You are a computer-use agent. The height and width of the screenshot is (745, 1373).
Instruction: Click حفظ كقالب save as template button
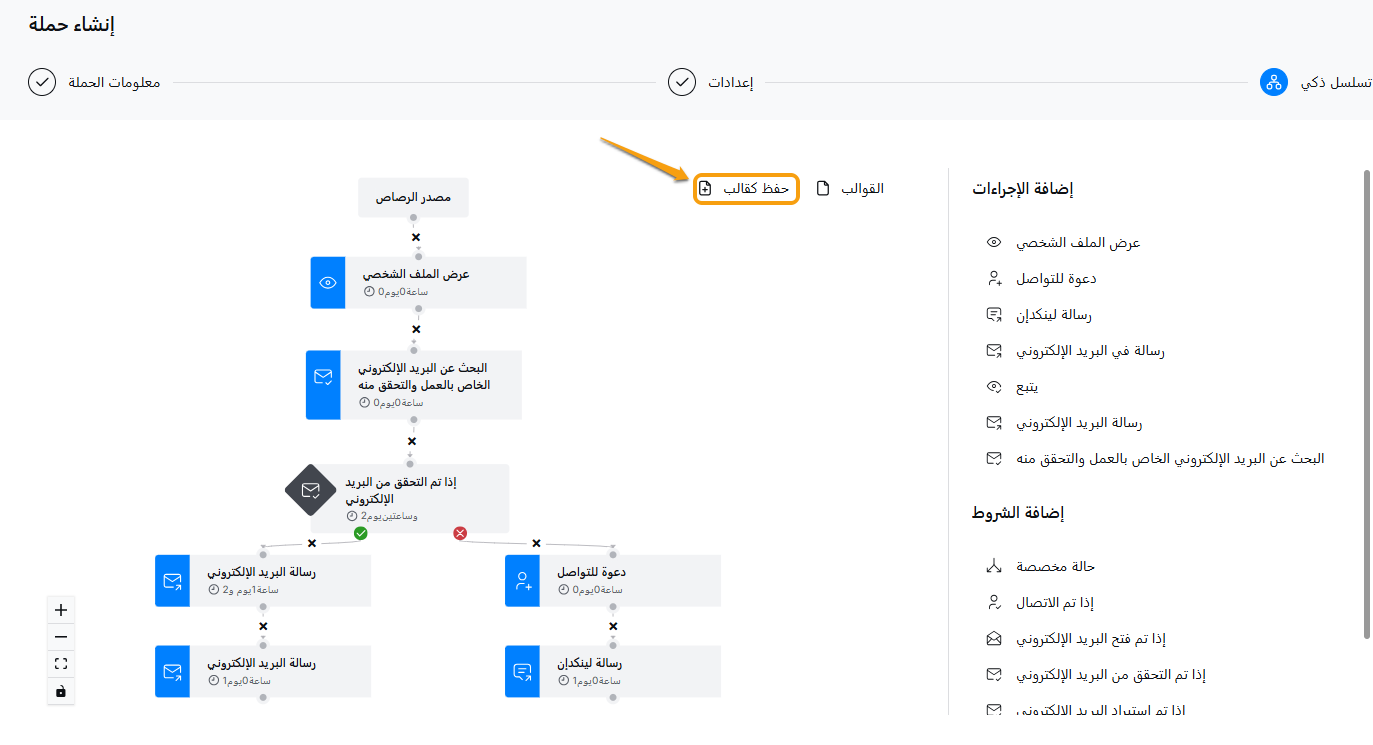pyautogui.click(x=746, y=188)
